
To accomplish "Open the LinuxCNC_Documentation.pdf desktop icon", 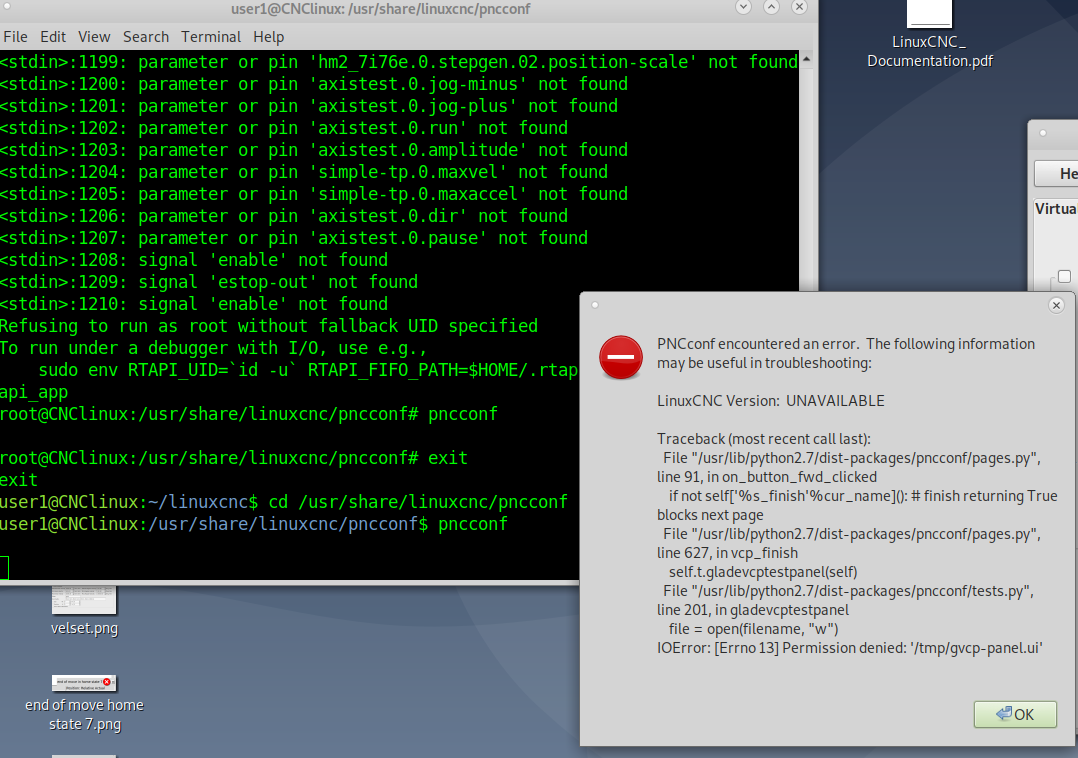I will point(930,34).
